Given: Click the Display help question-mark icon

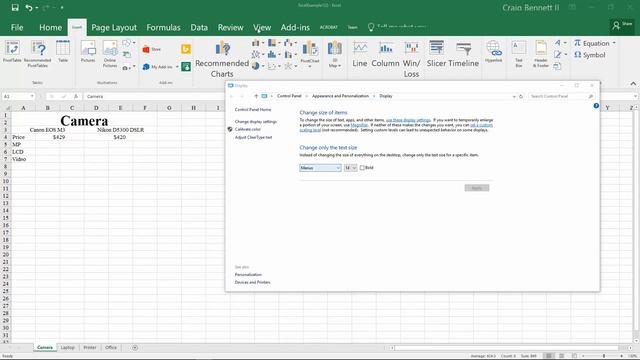Looking at the screenshot, I should 596,106.
